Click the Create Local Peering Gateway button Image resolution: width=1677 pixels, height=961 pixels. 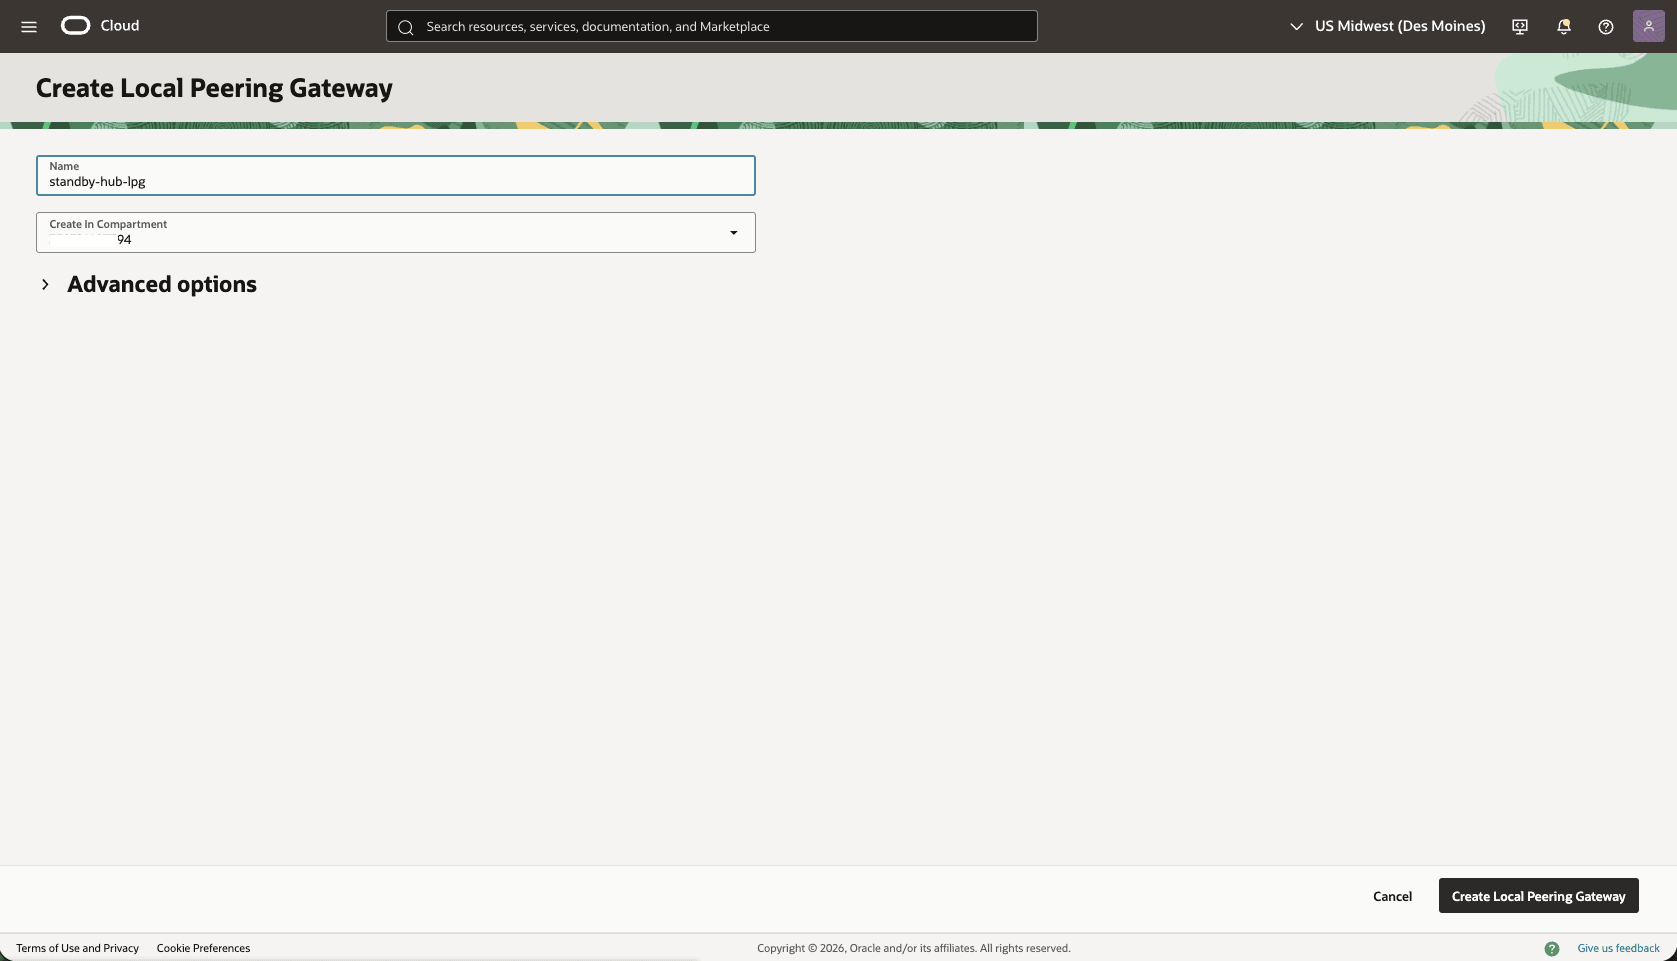(1538, 896)
